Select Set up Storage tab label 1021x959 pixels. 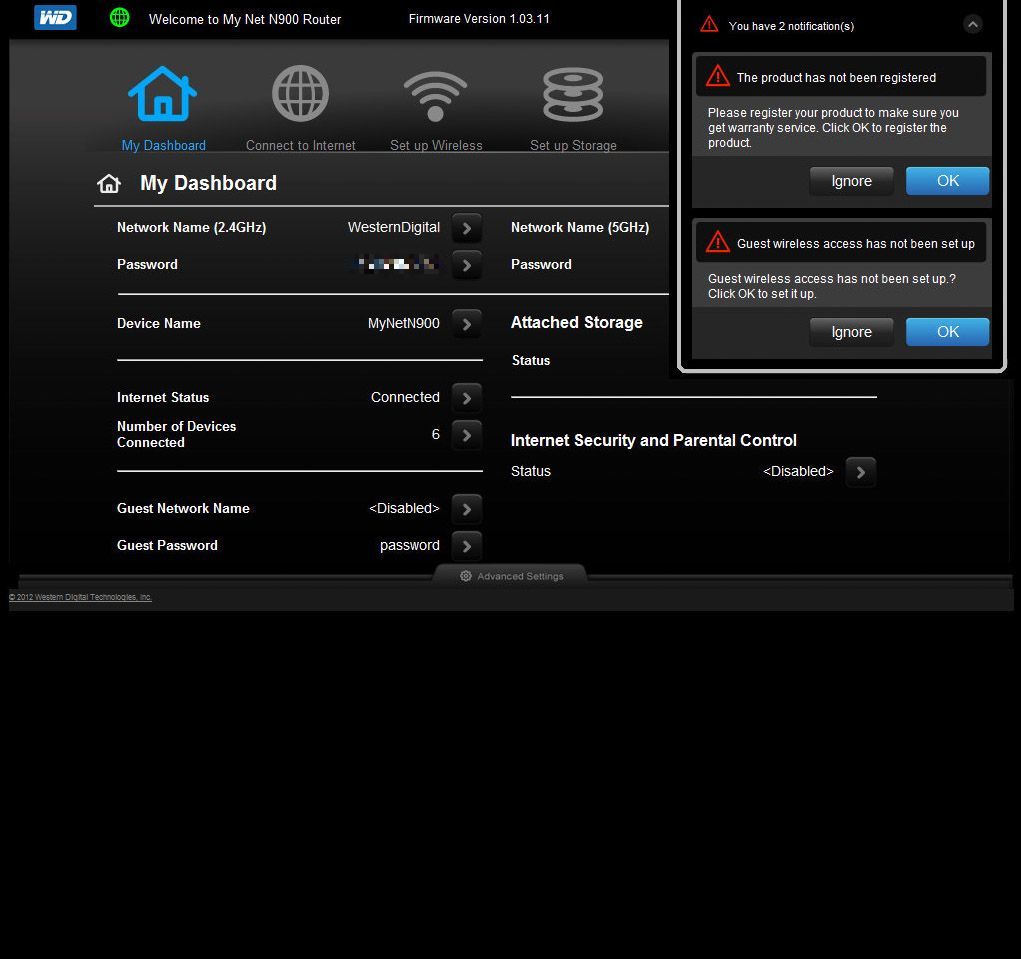coord(573,145)
